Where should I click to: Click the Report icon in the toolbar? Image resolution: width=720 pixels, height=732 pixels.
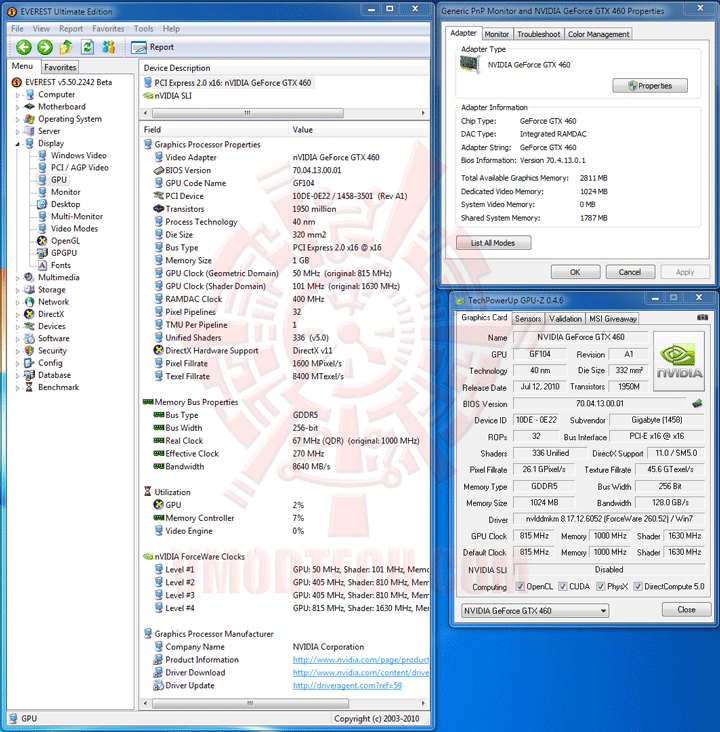[139, 47]
